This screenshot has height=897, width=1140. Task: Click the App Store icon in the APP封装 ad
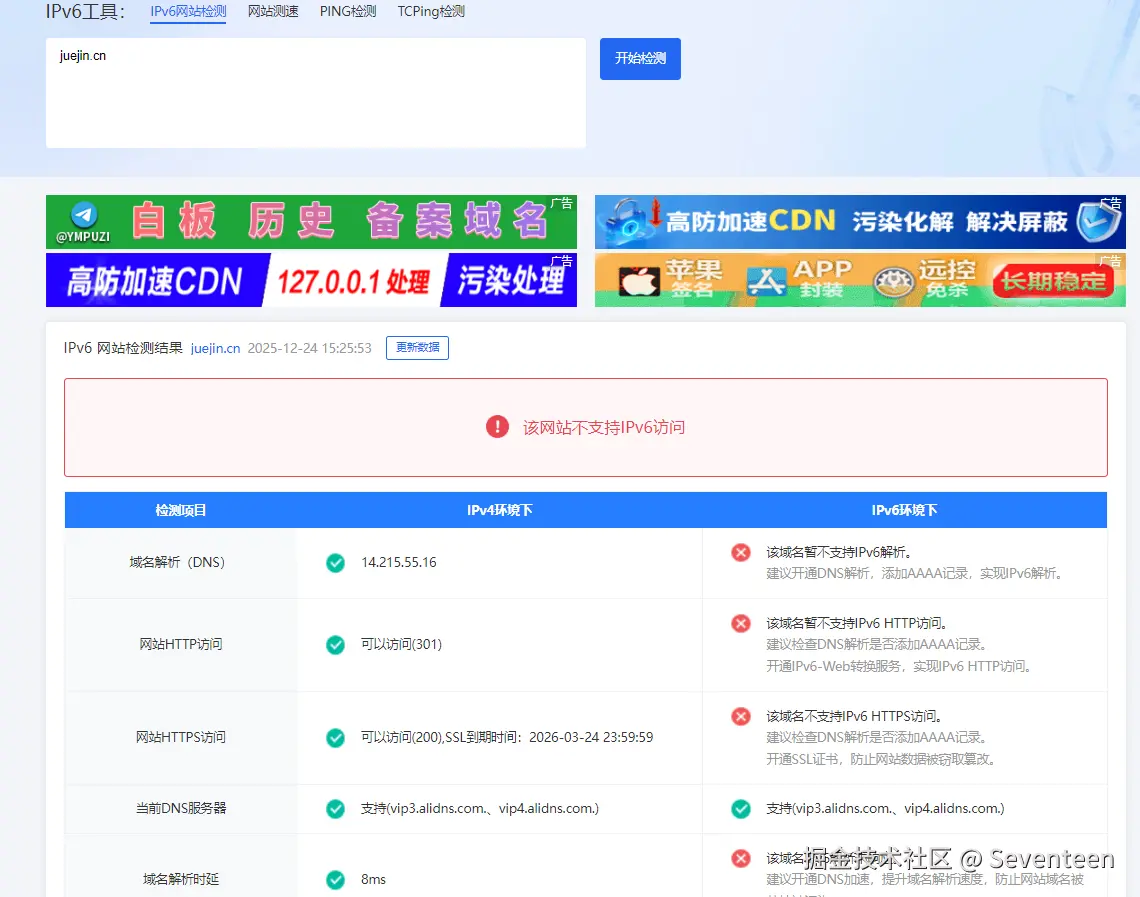coord(767,281)
